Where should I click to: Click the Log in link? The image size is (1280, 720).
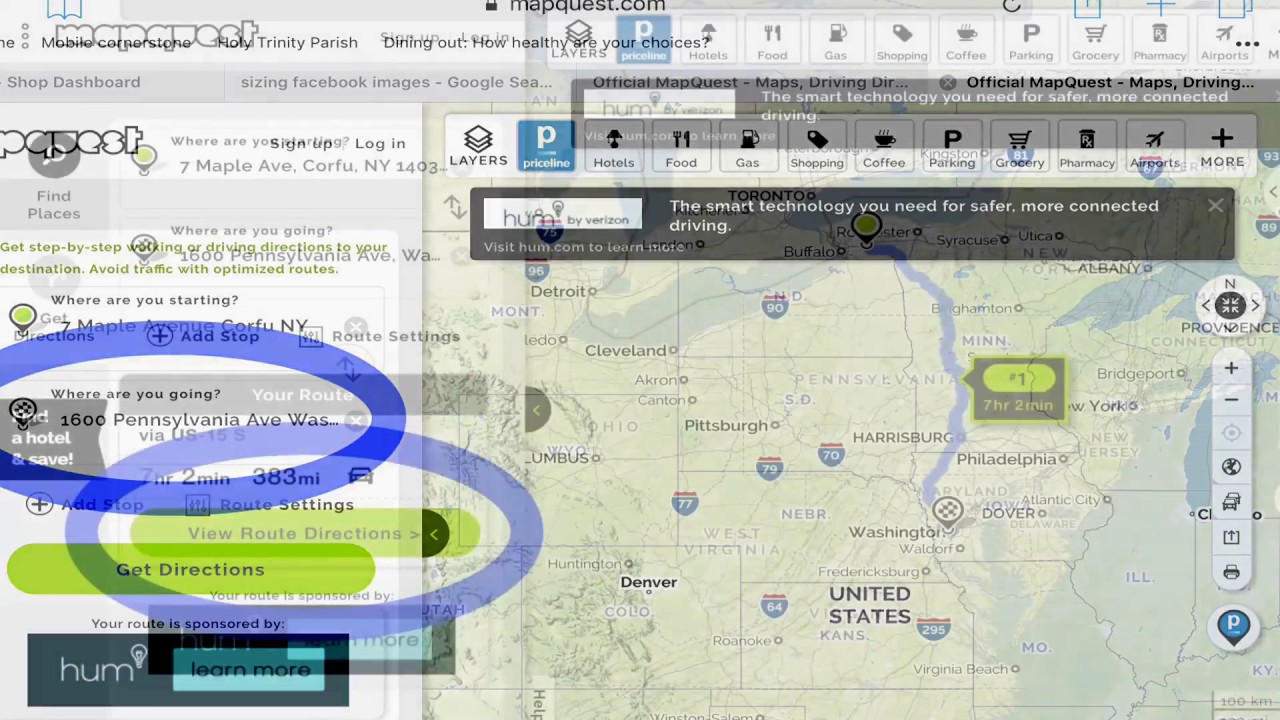coord(380,143)
